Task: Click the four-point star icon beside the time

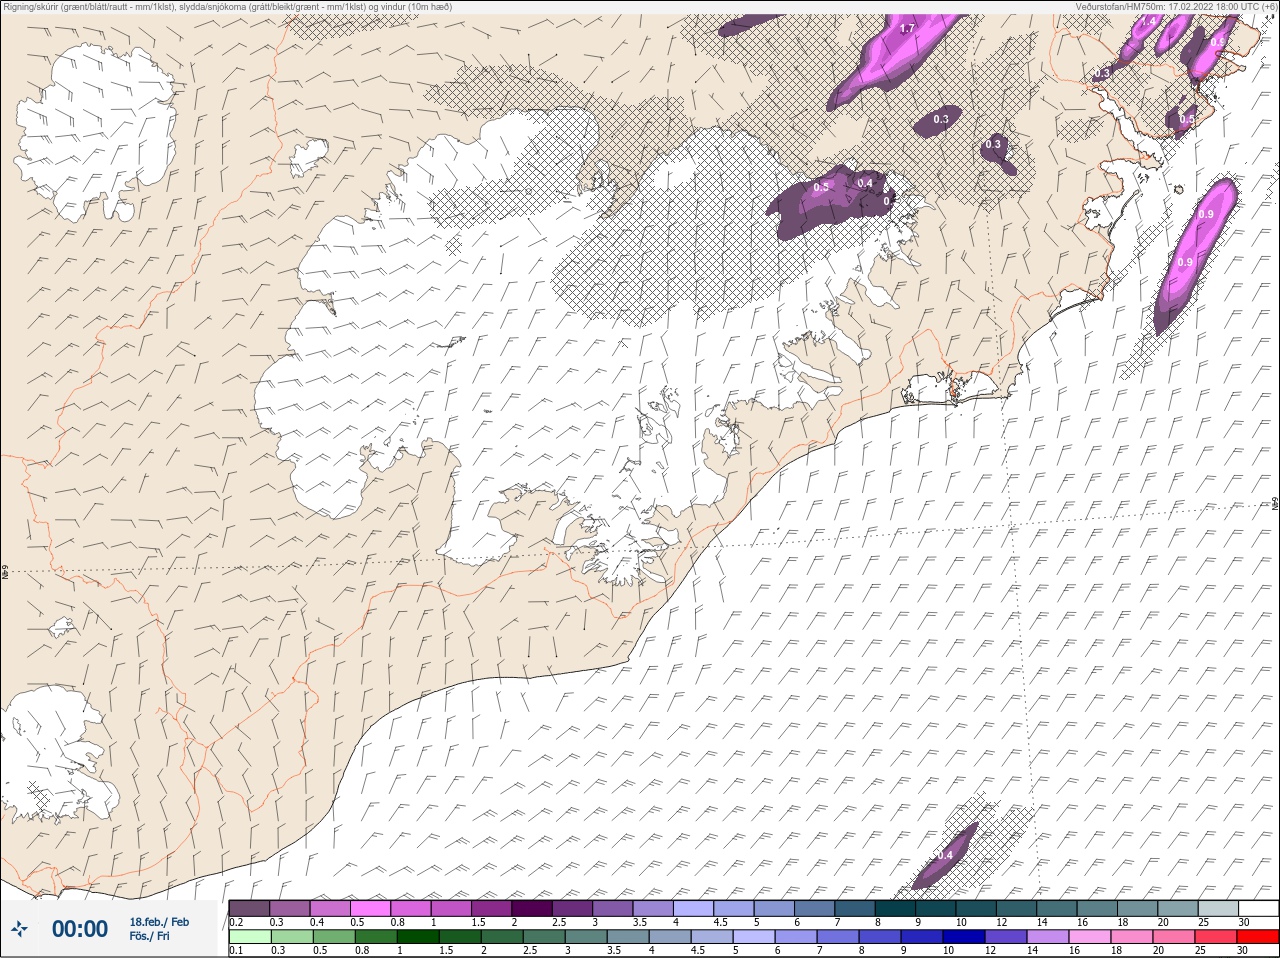Action: pos(19,929)
